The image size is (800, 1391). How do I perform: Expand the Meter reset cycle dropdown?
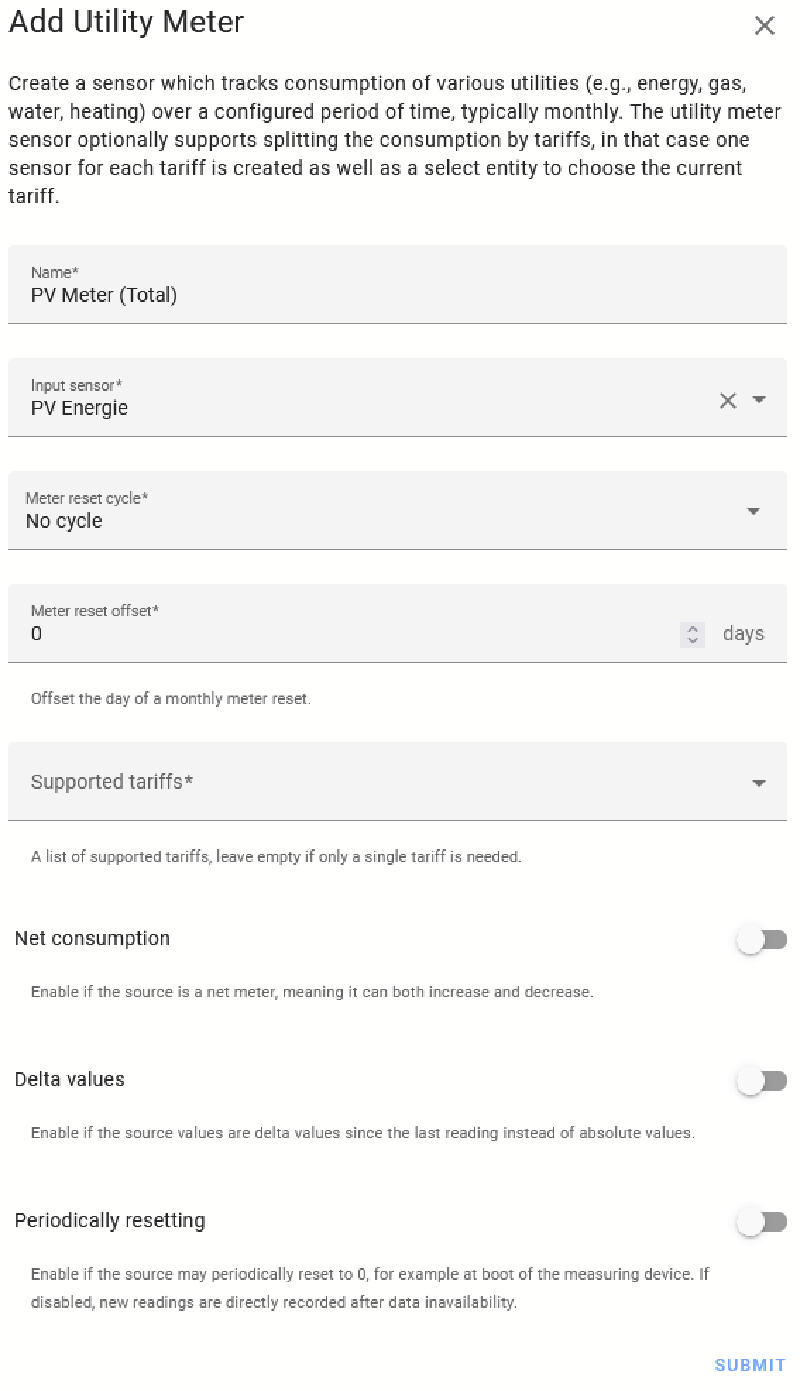tap(754, 511)
